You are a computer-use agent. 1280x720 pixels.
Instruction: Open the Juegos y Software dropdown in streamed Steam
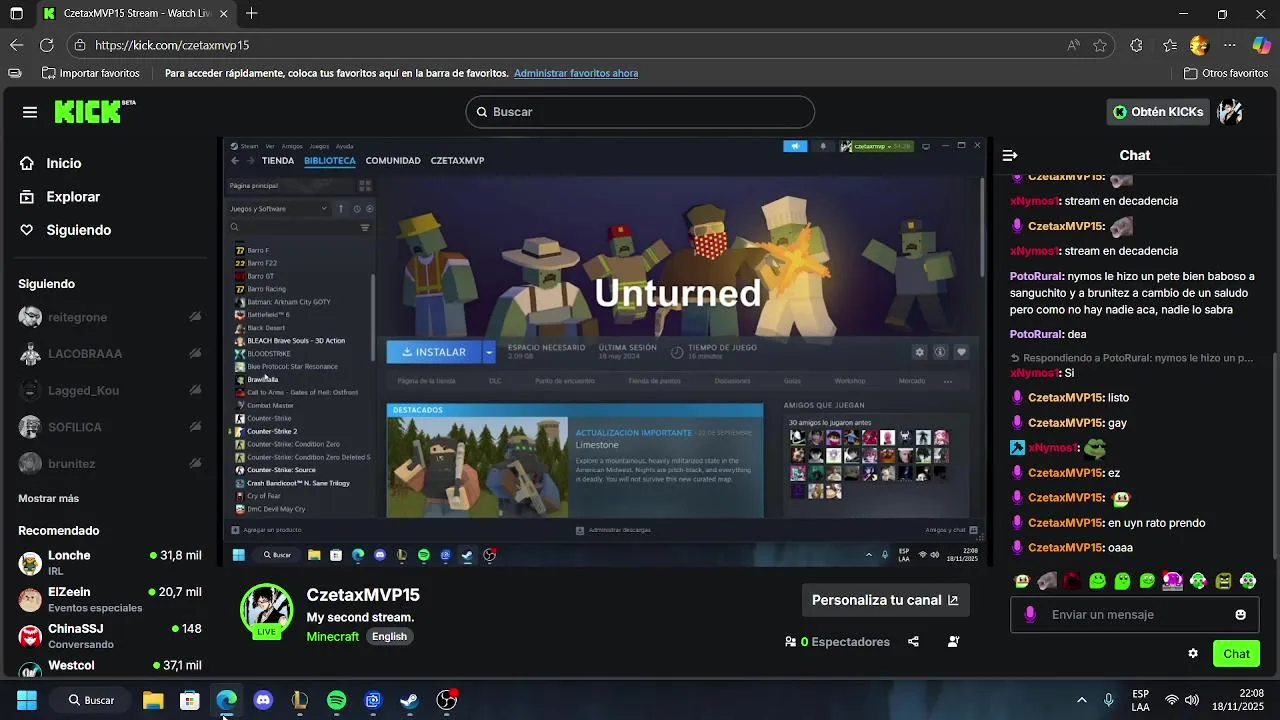click(x=279, y=209)
